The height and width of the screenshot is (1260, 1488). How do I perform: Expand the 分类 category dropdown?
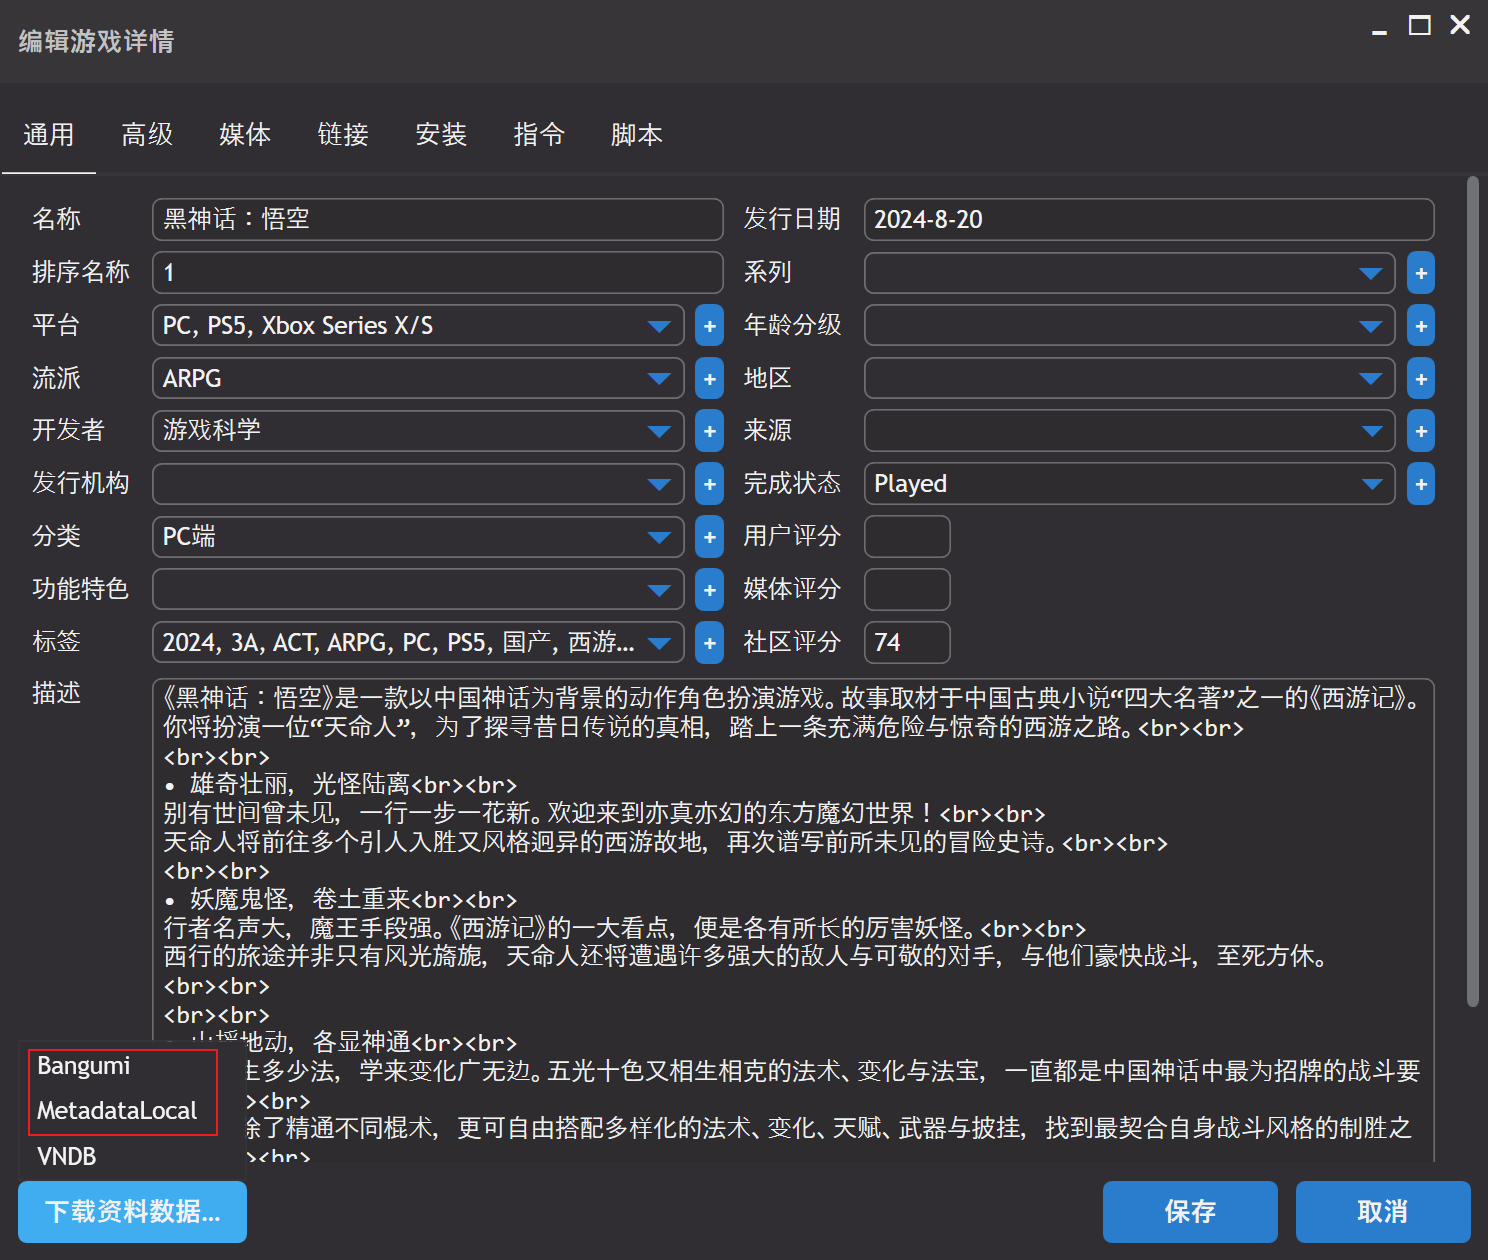click(x=659, y=537)
